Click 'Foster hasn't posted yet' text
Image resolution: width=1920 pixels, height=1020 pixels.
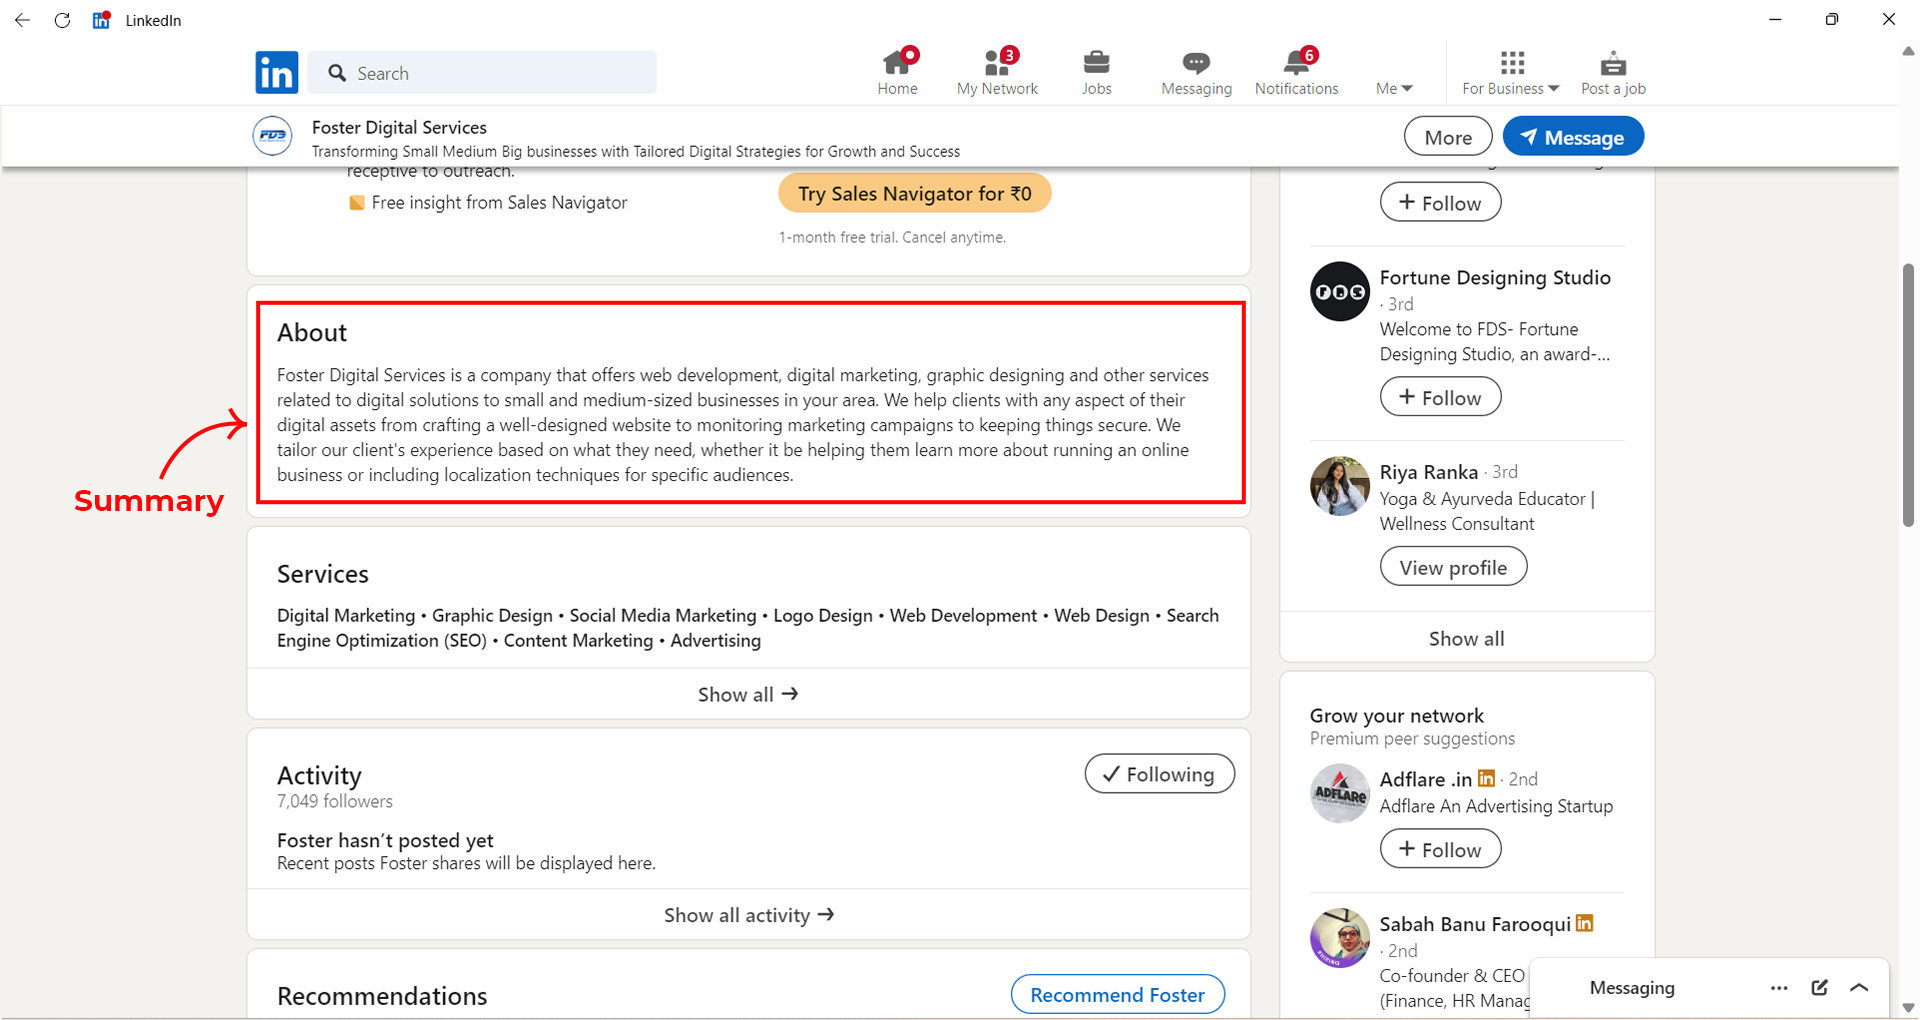coord(385,840)
